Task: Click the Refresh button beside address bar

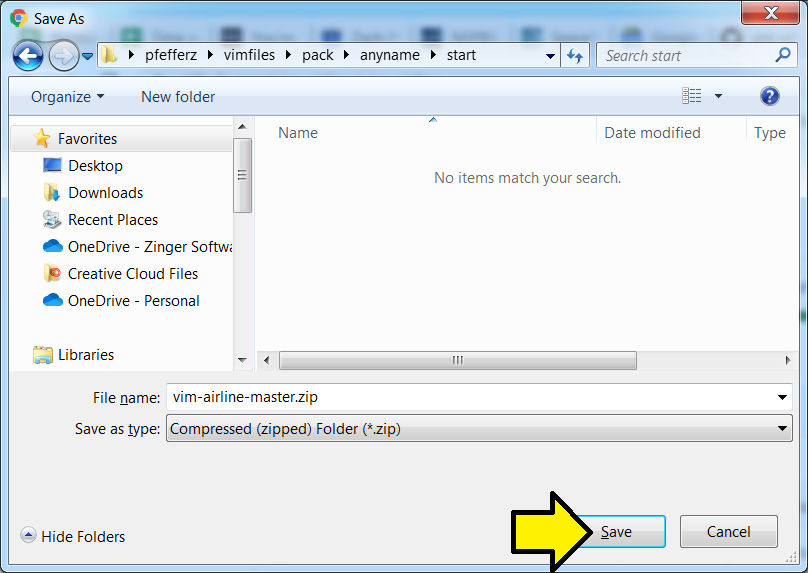Action: click(575, 55)
